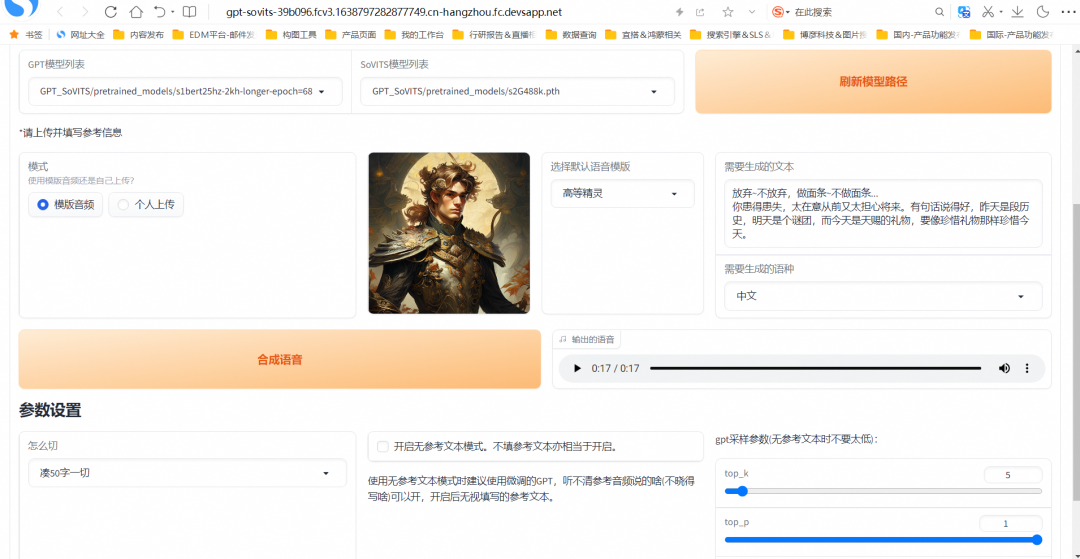The width and height of the screenshot is (1080, 559).
Task: Click the 书签 bookmarks star icon
Action: tap(14, 34)
